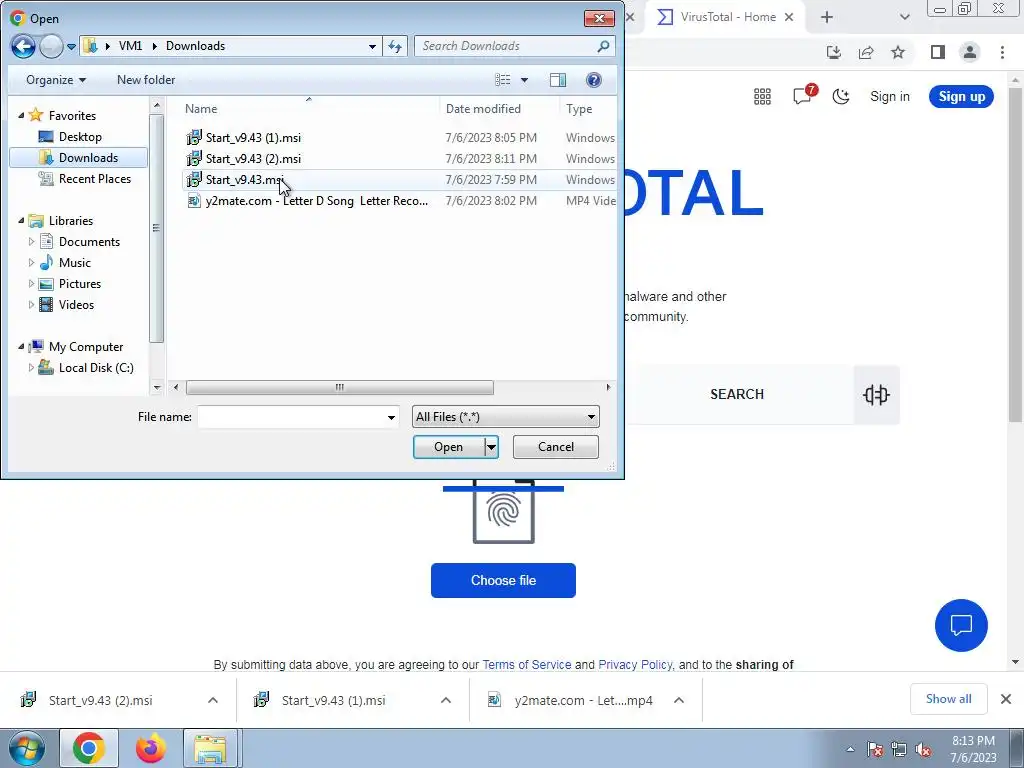Click New folder in the dialog toolbar
This screenshot has width=1024, height=768.
pos(146,80)
